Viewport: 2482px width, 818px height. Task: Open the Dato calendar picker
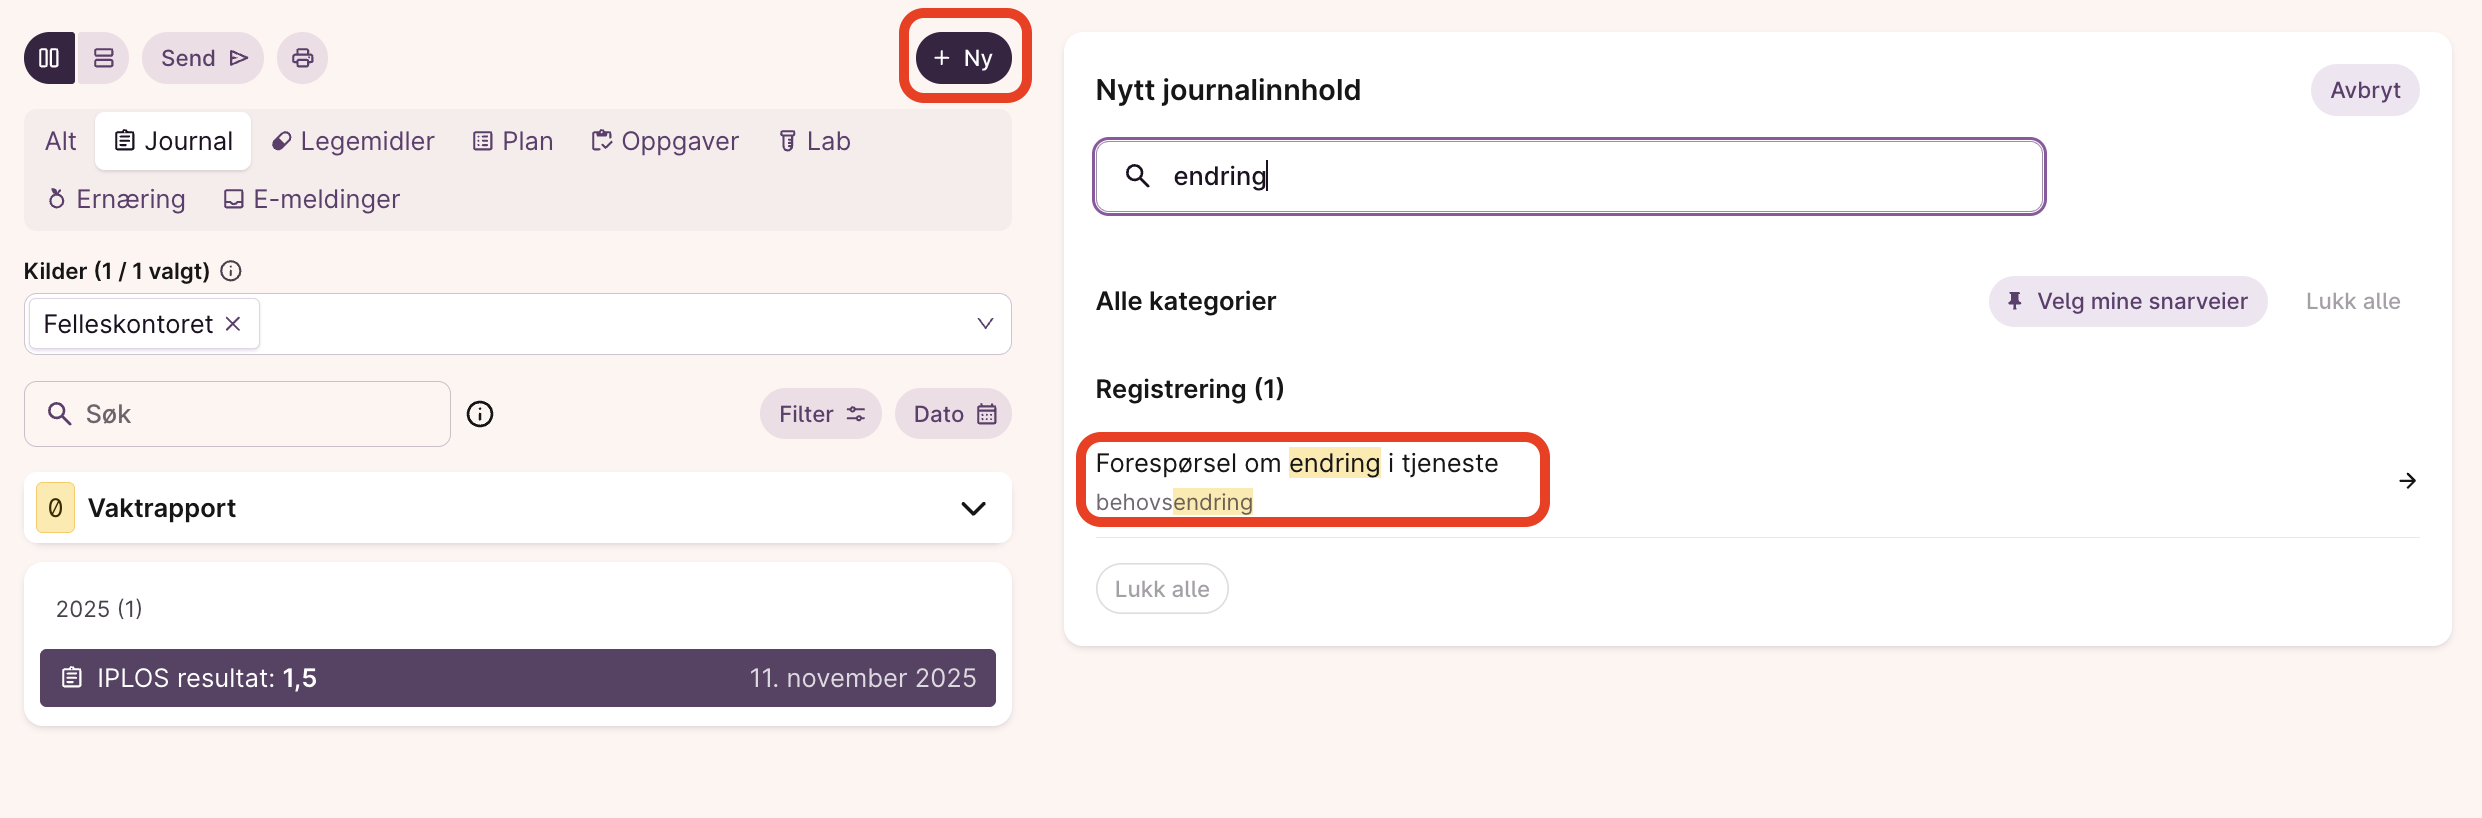(x=954, y=414)
